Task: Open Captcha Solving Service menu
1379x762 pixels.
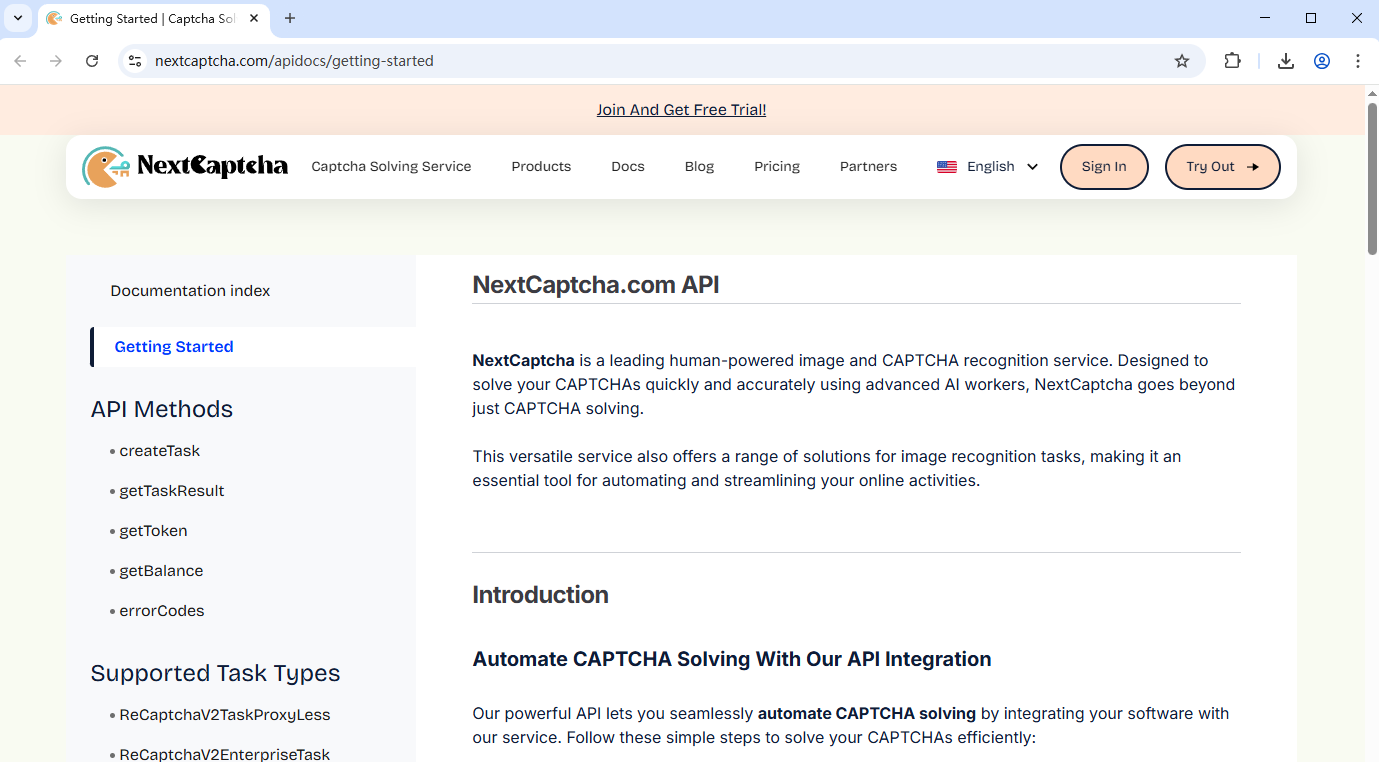Action: (x=391, y=167)
